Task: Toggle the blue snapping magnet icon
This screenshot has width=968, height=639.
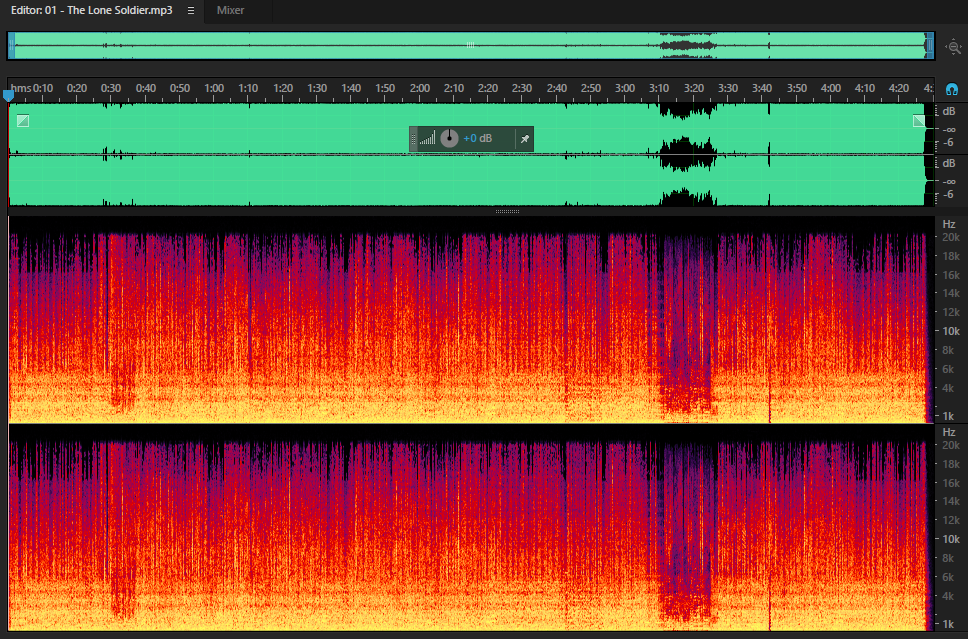Action: point(951,90)
